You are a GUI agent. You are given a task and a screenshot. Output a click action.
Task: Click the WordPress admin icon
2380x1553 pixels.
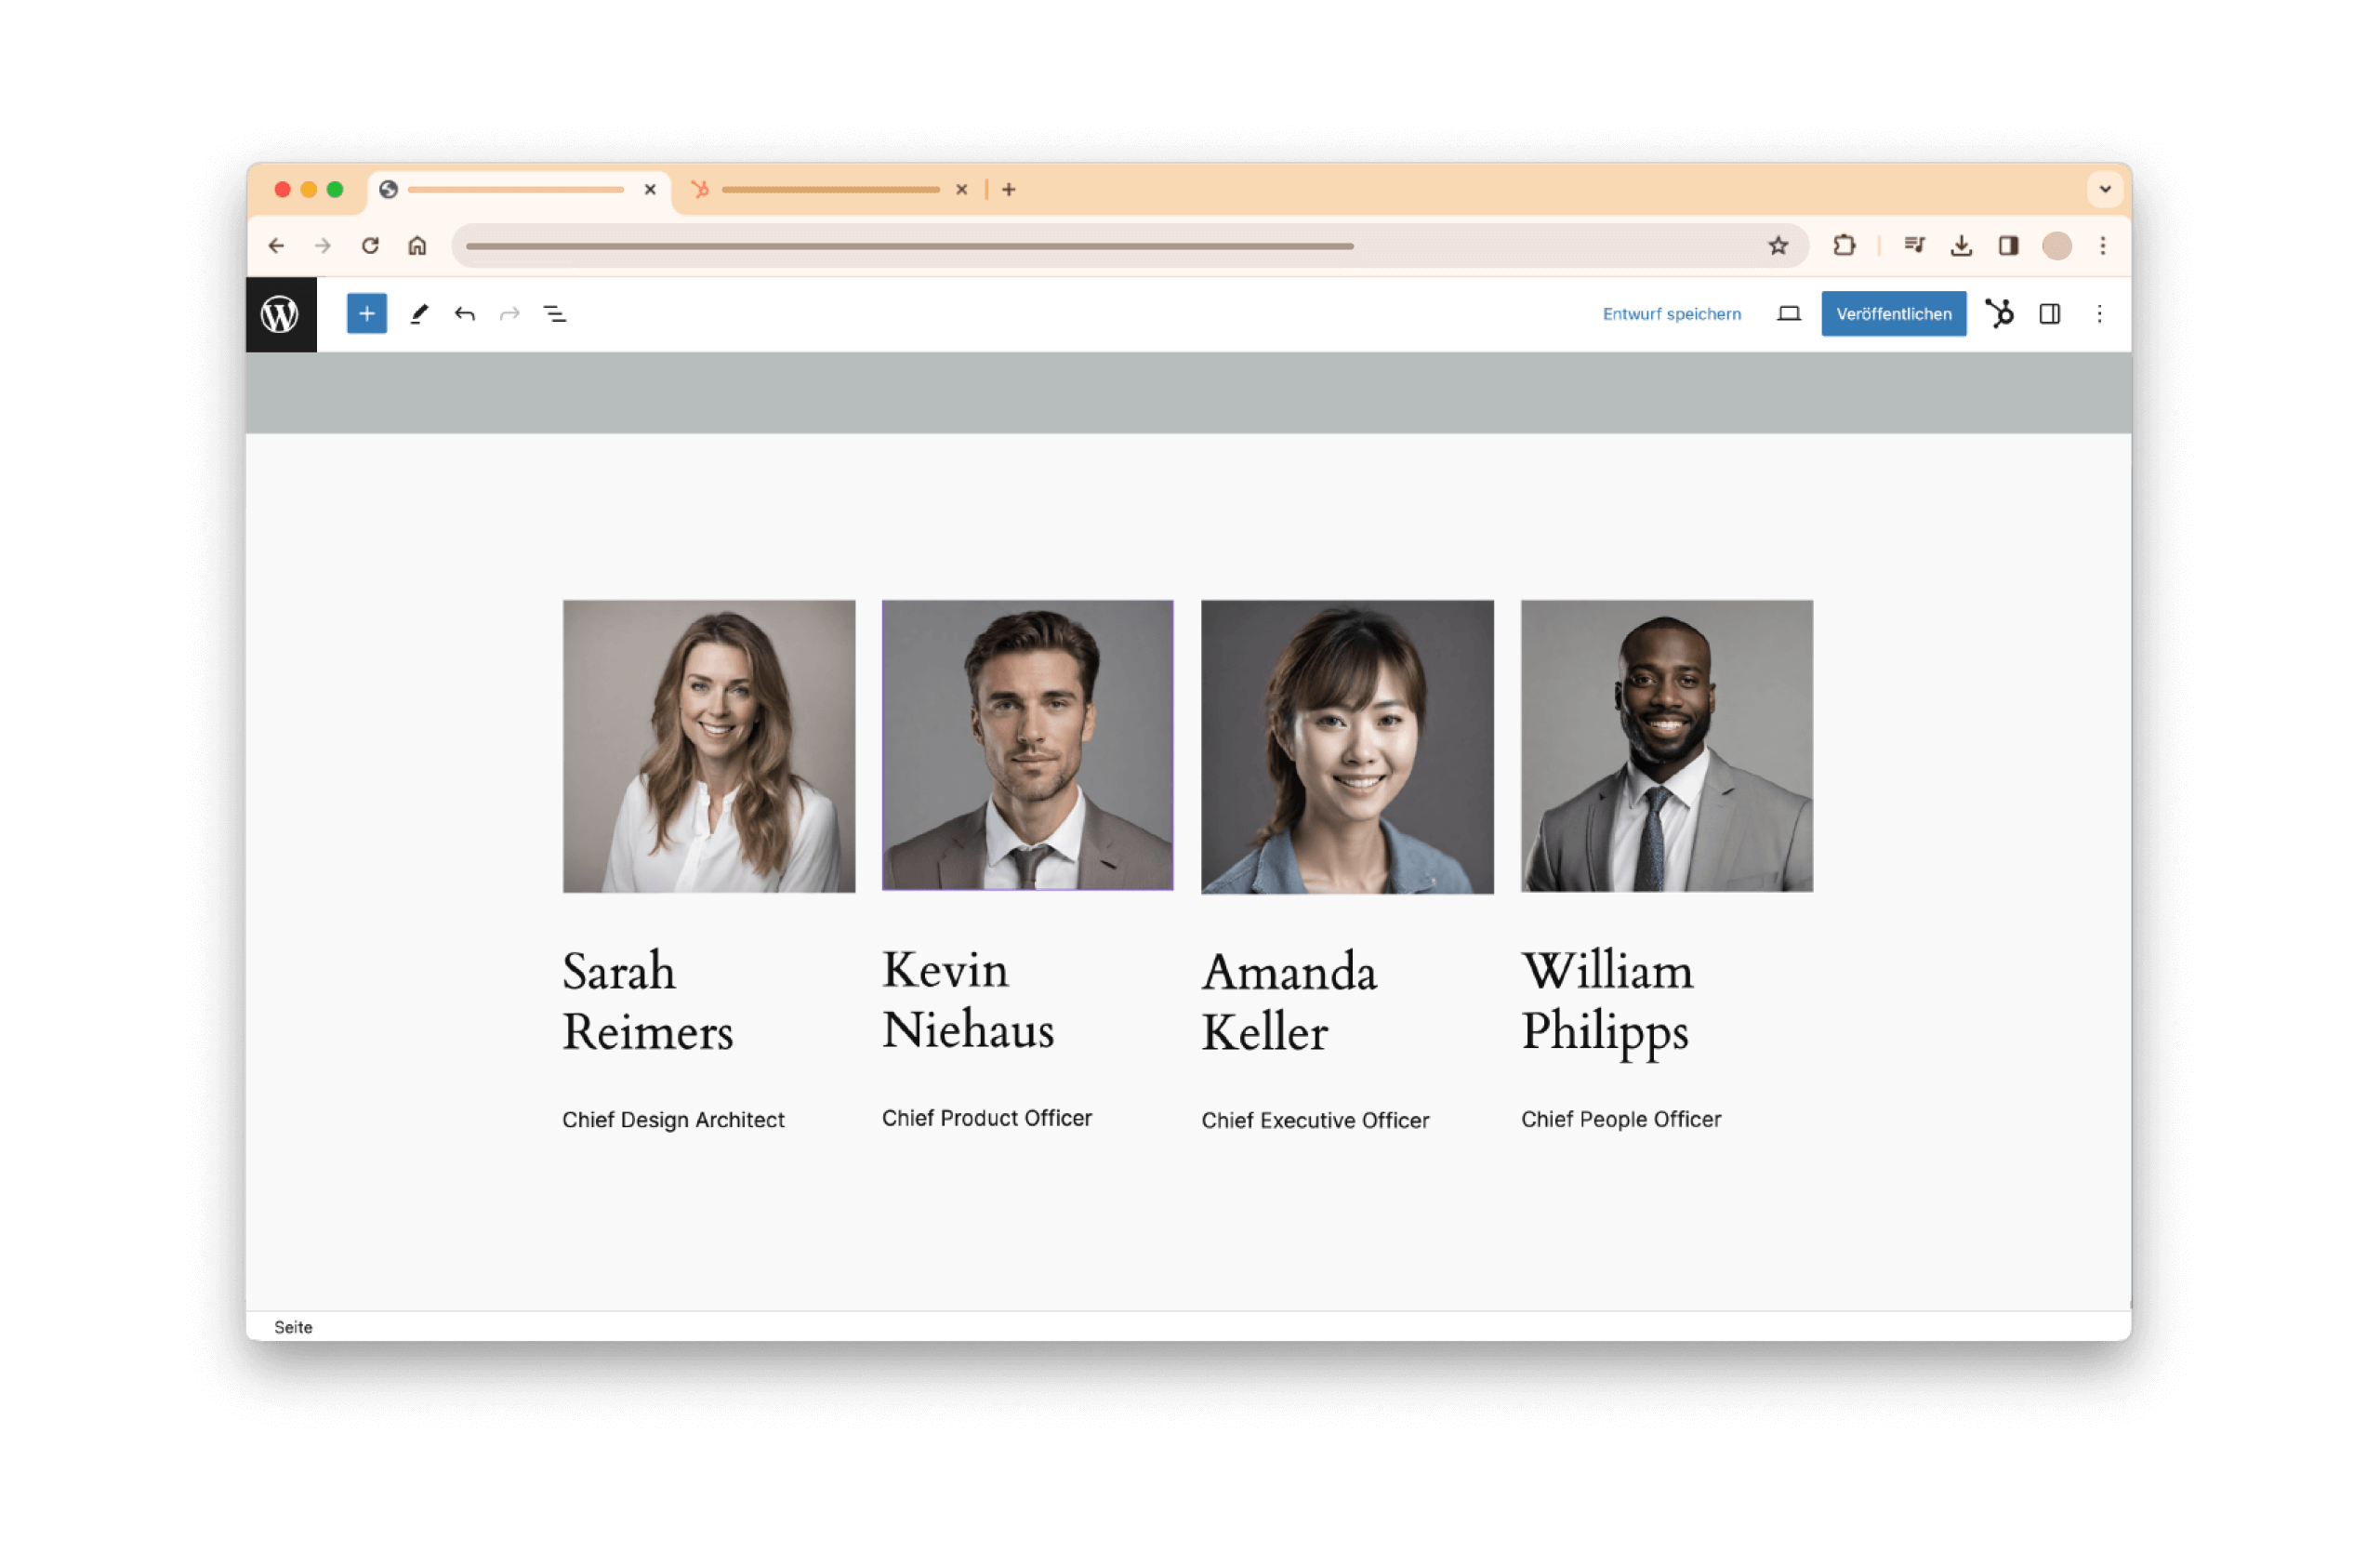tap(283, 314)
